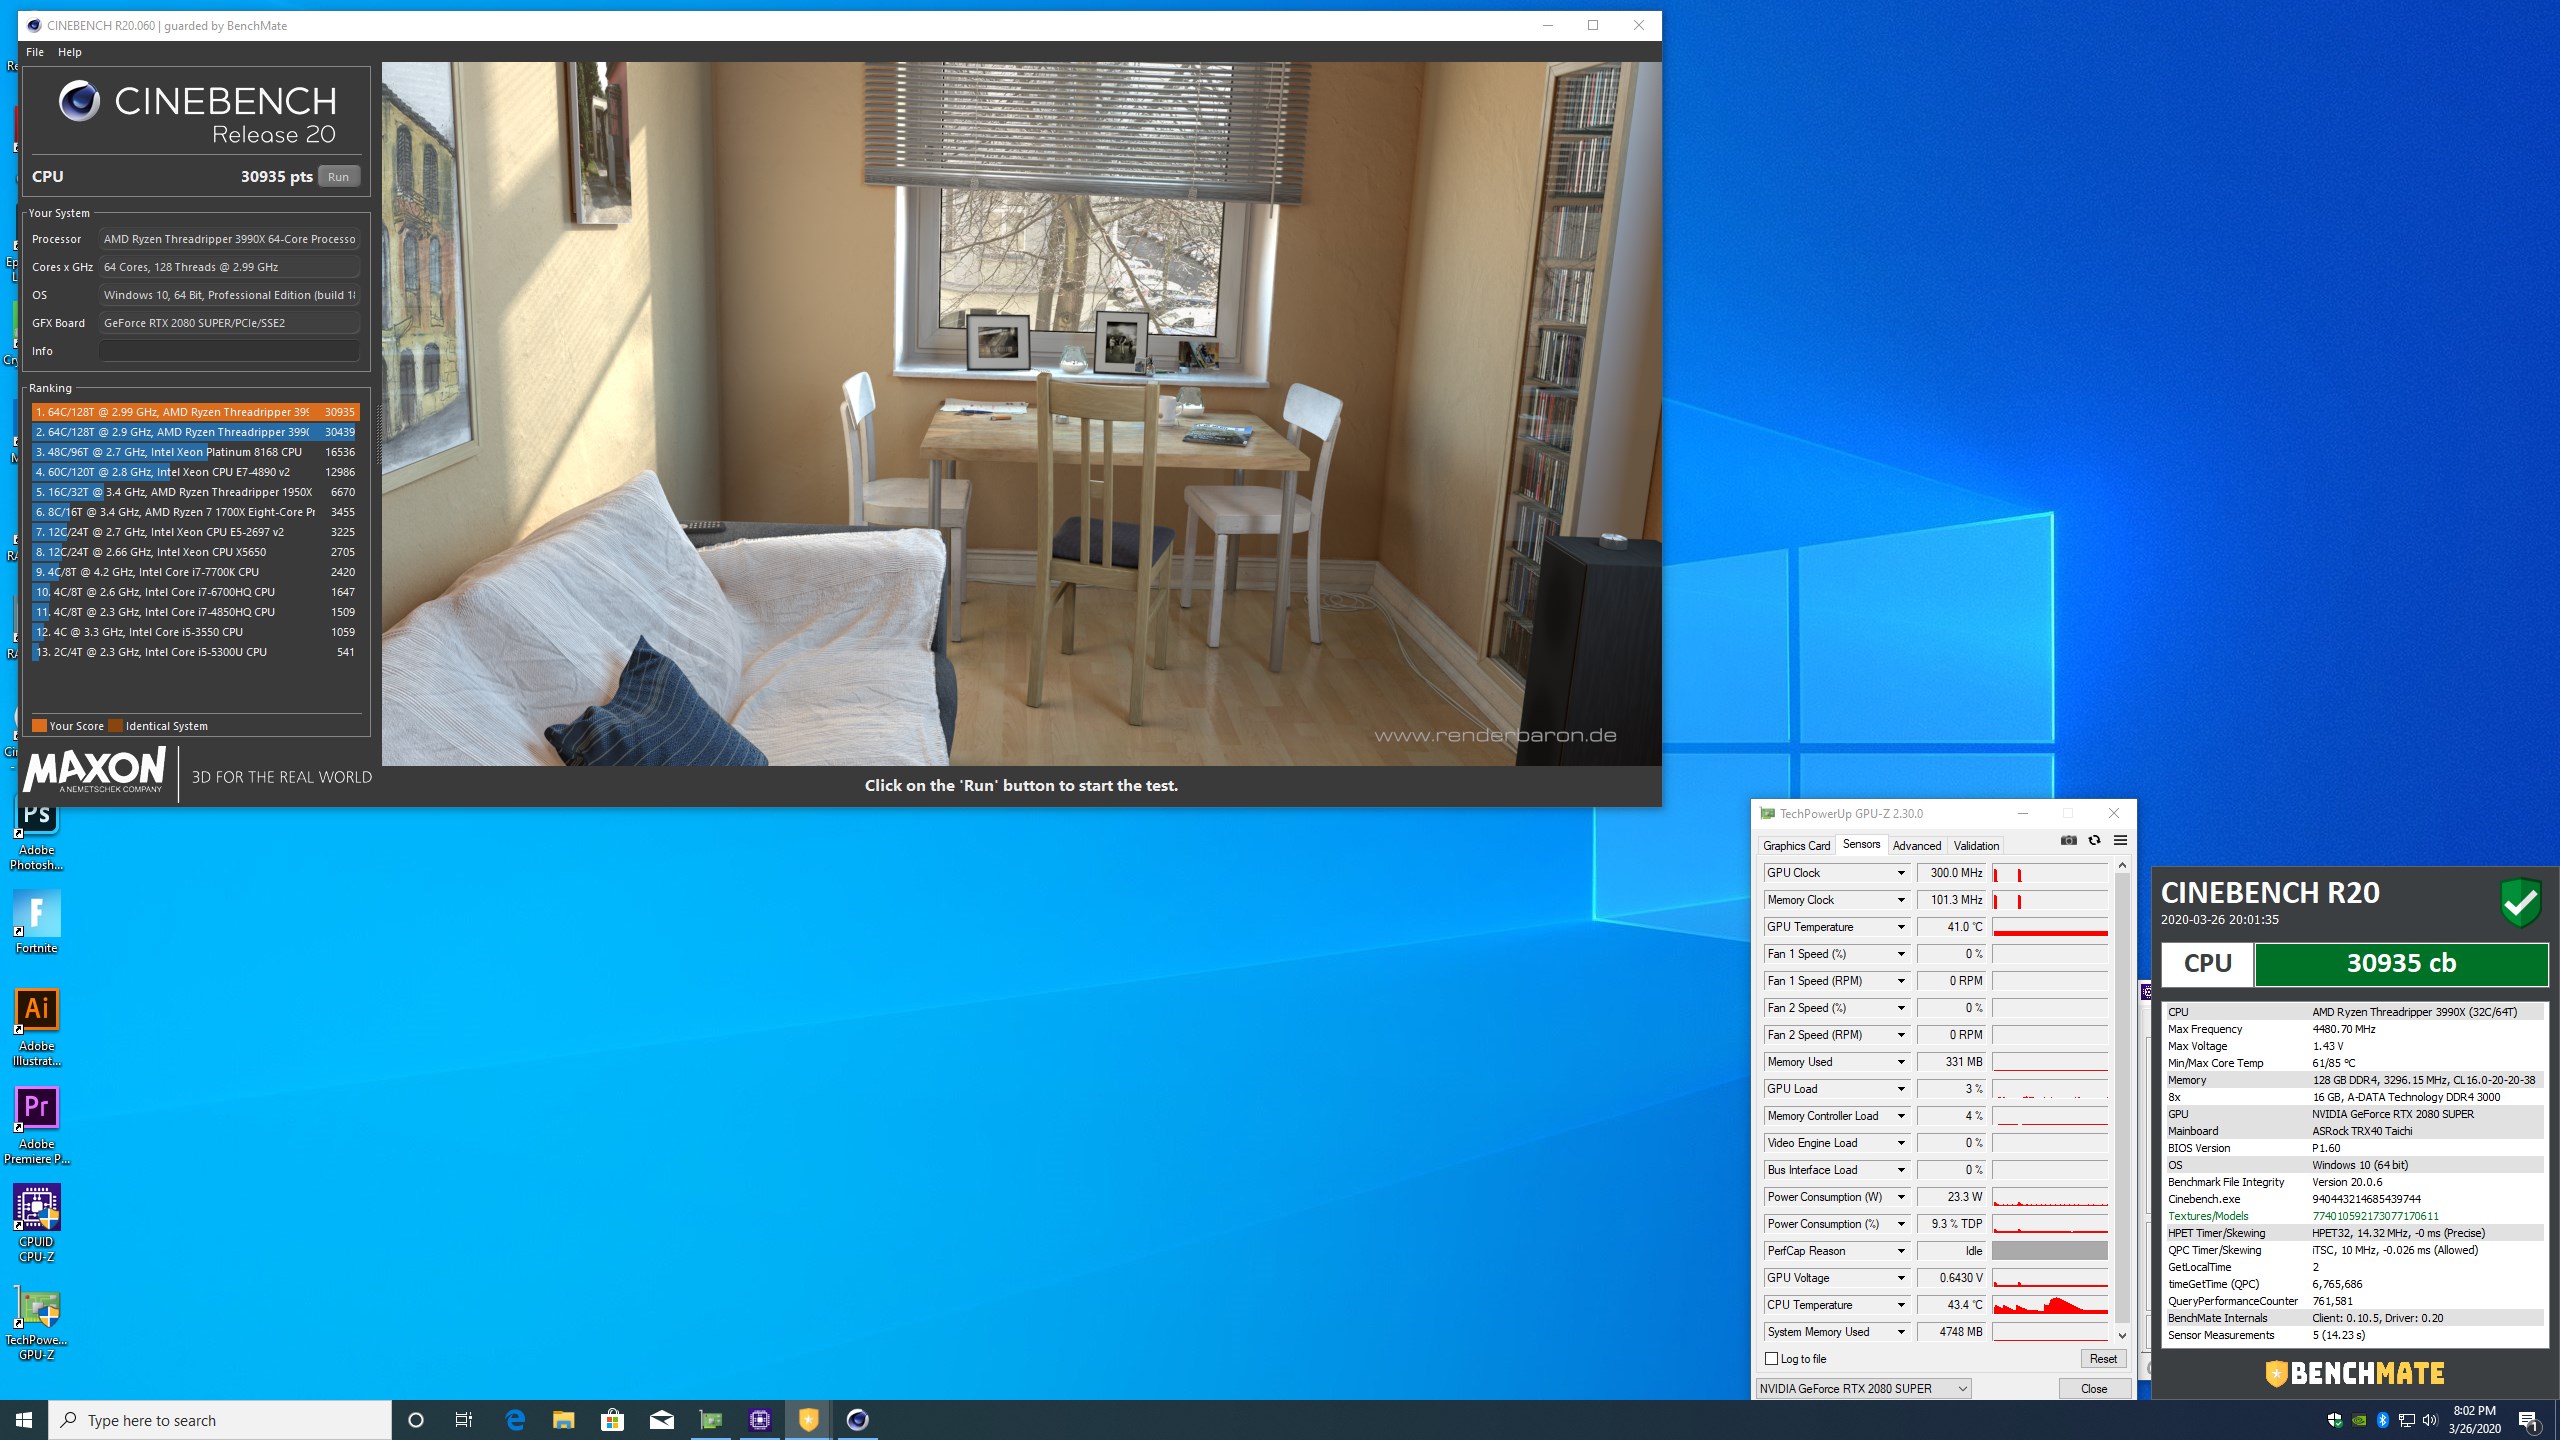Screen dimensions: 2560x1440
Task: Click the GPU-Z refresh icon
Action: click(2094, 841)
